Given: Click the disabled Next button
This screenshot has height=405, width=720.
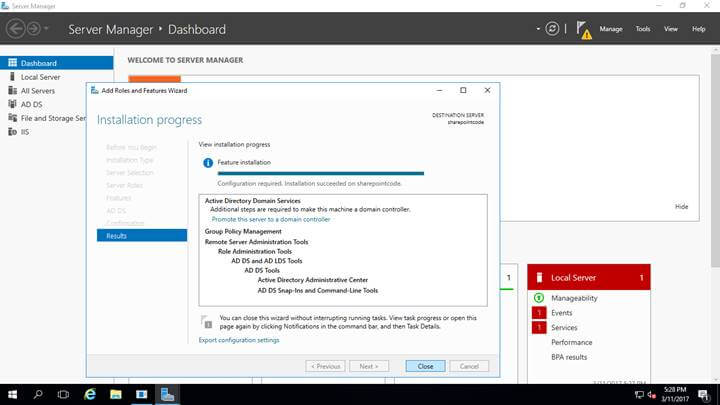Looking at the screenshot, I should point(369,366).
